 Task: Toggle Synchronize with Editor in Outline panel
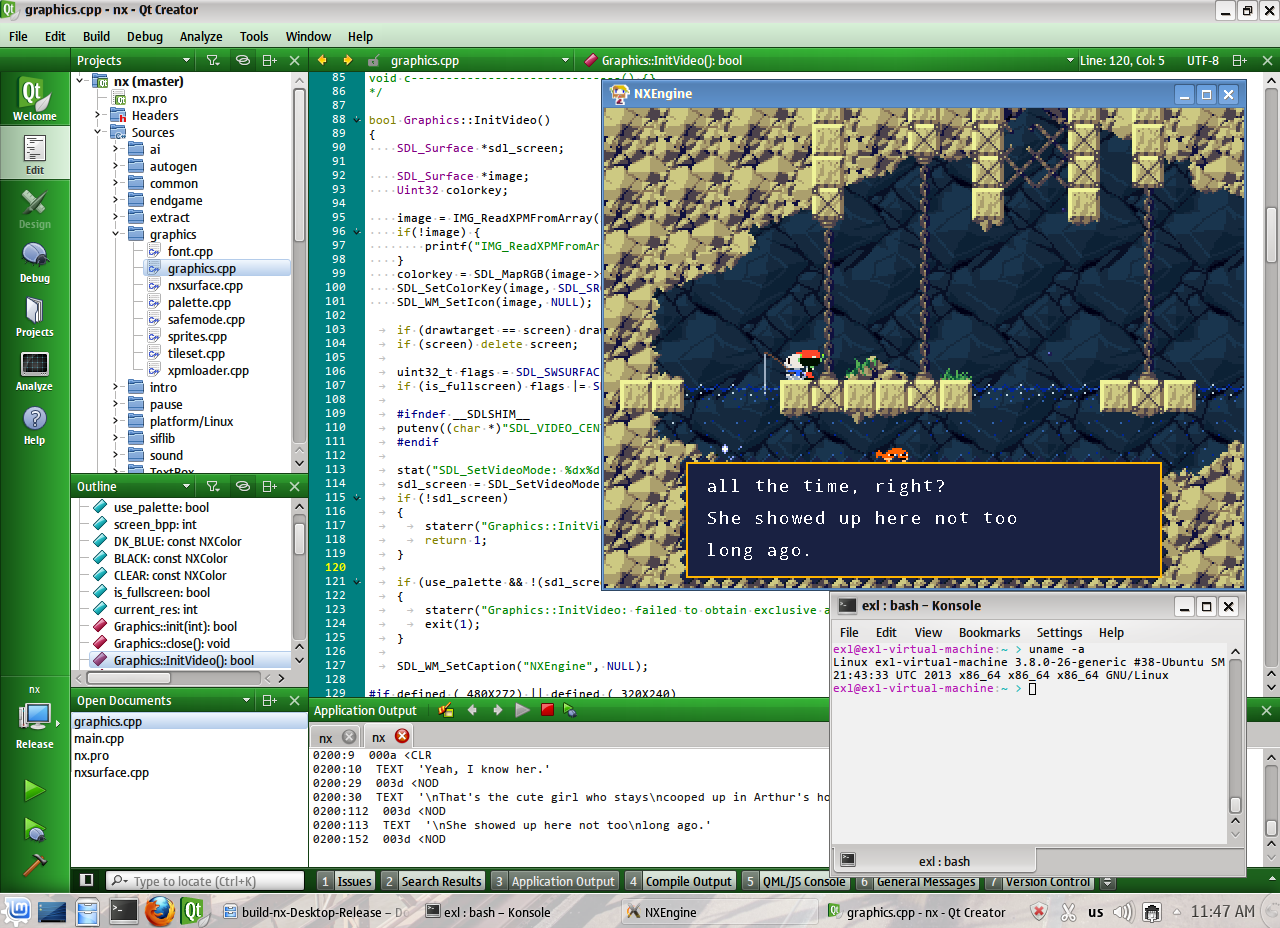pos(242,487)
